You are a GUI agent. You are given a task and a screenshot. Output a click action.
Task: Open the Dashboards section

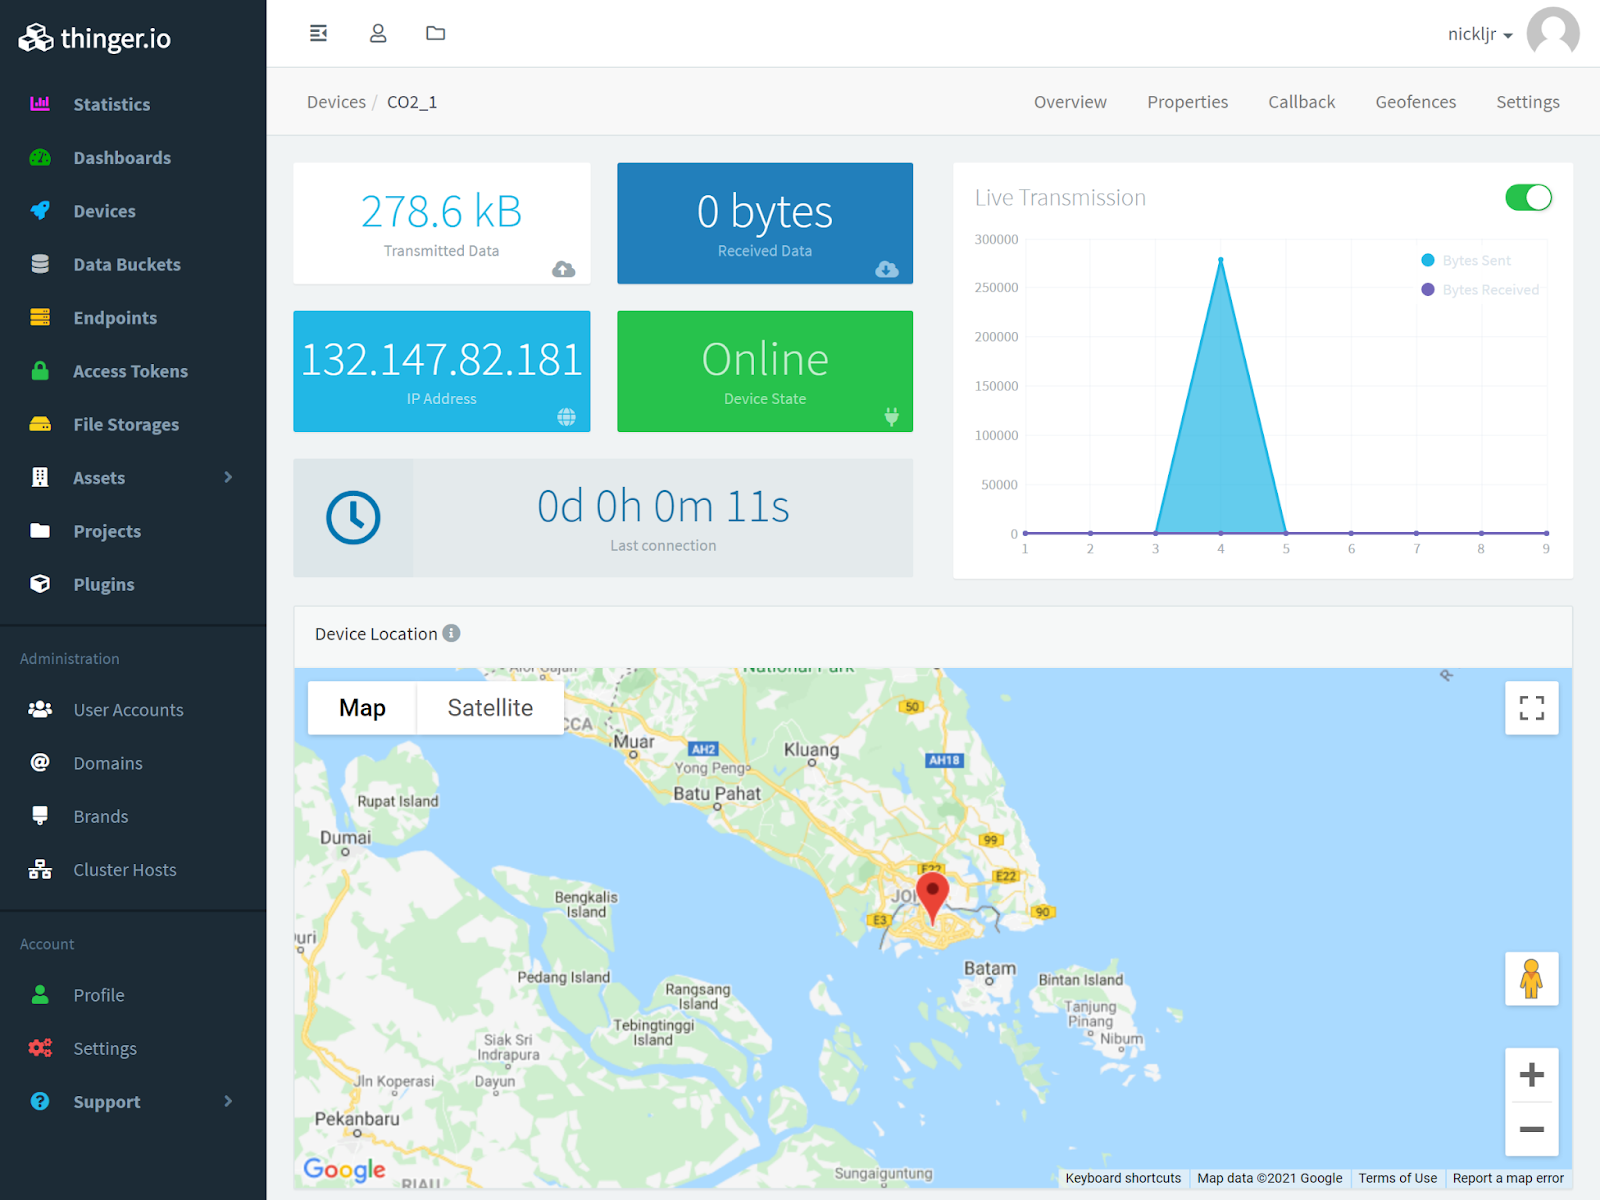click(x=122, y=157)
